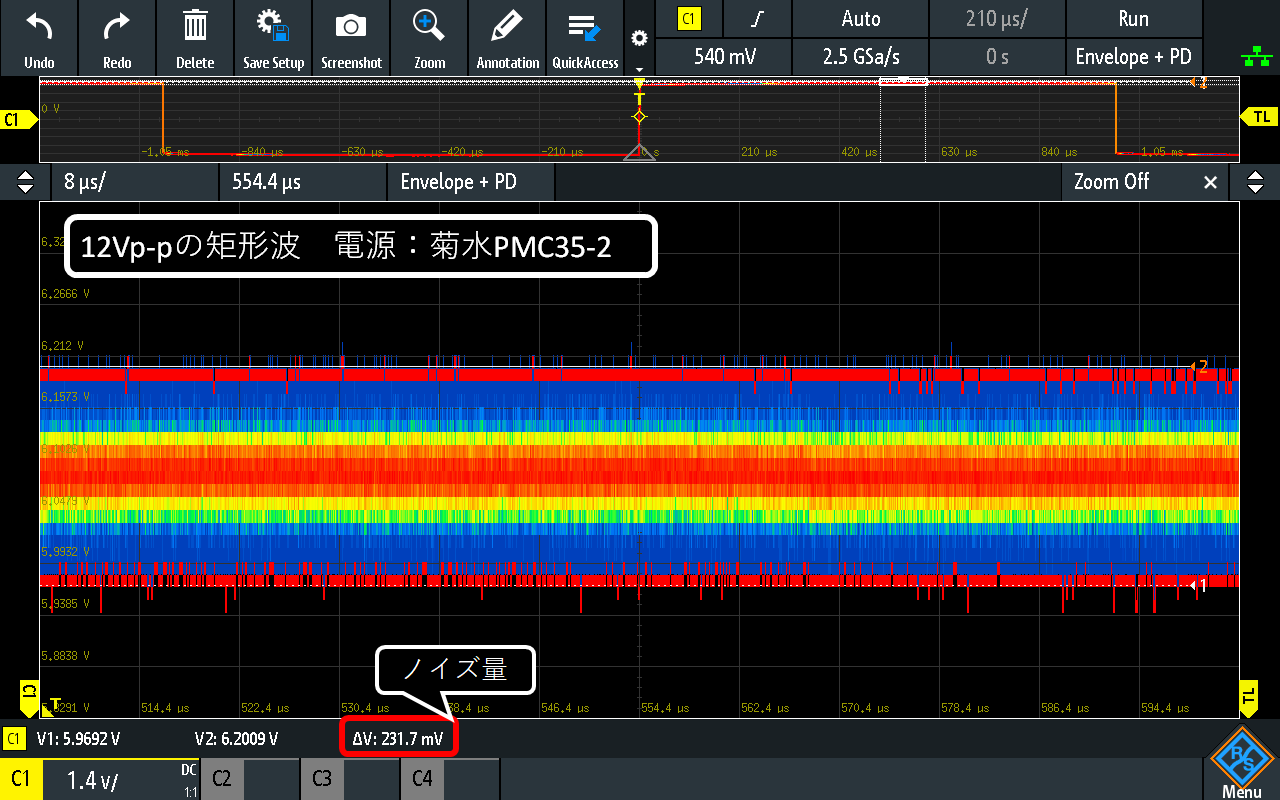Viewport: 1280px width, 800px height.
Task: Open toolbar settings gear
Action: [639, 38]
